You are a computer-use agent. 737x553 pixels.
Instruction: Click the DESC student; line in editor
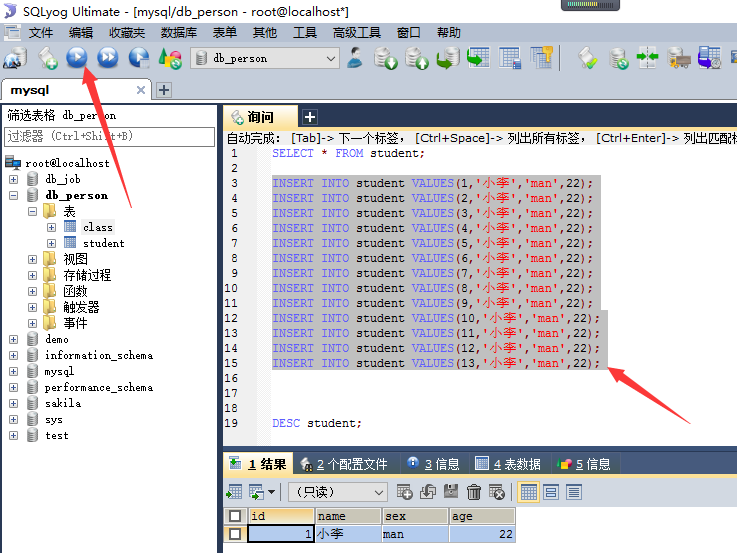pos(317,423)
